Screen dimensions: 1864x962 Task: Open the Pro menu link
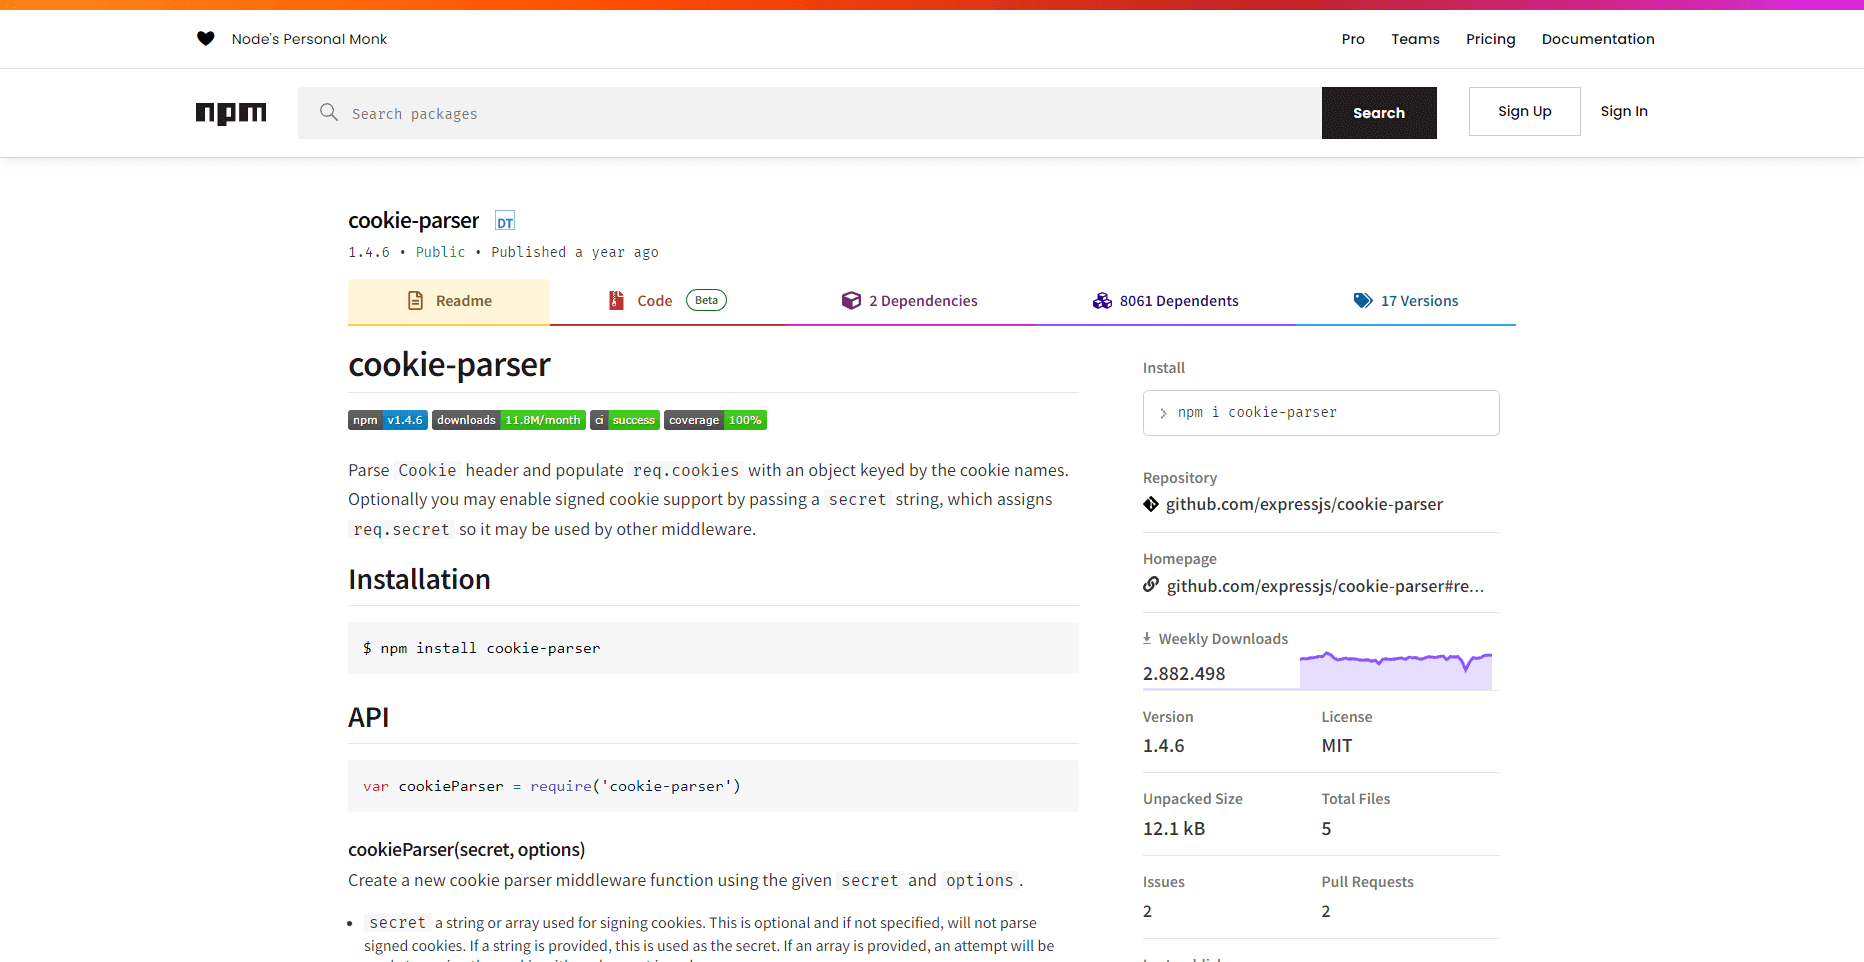[1353, 39]
